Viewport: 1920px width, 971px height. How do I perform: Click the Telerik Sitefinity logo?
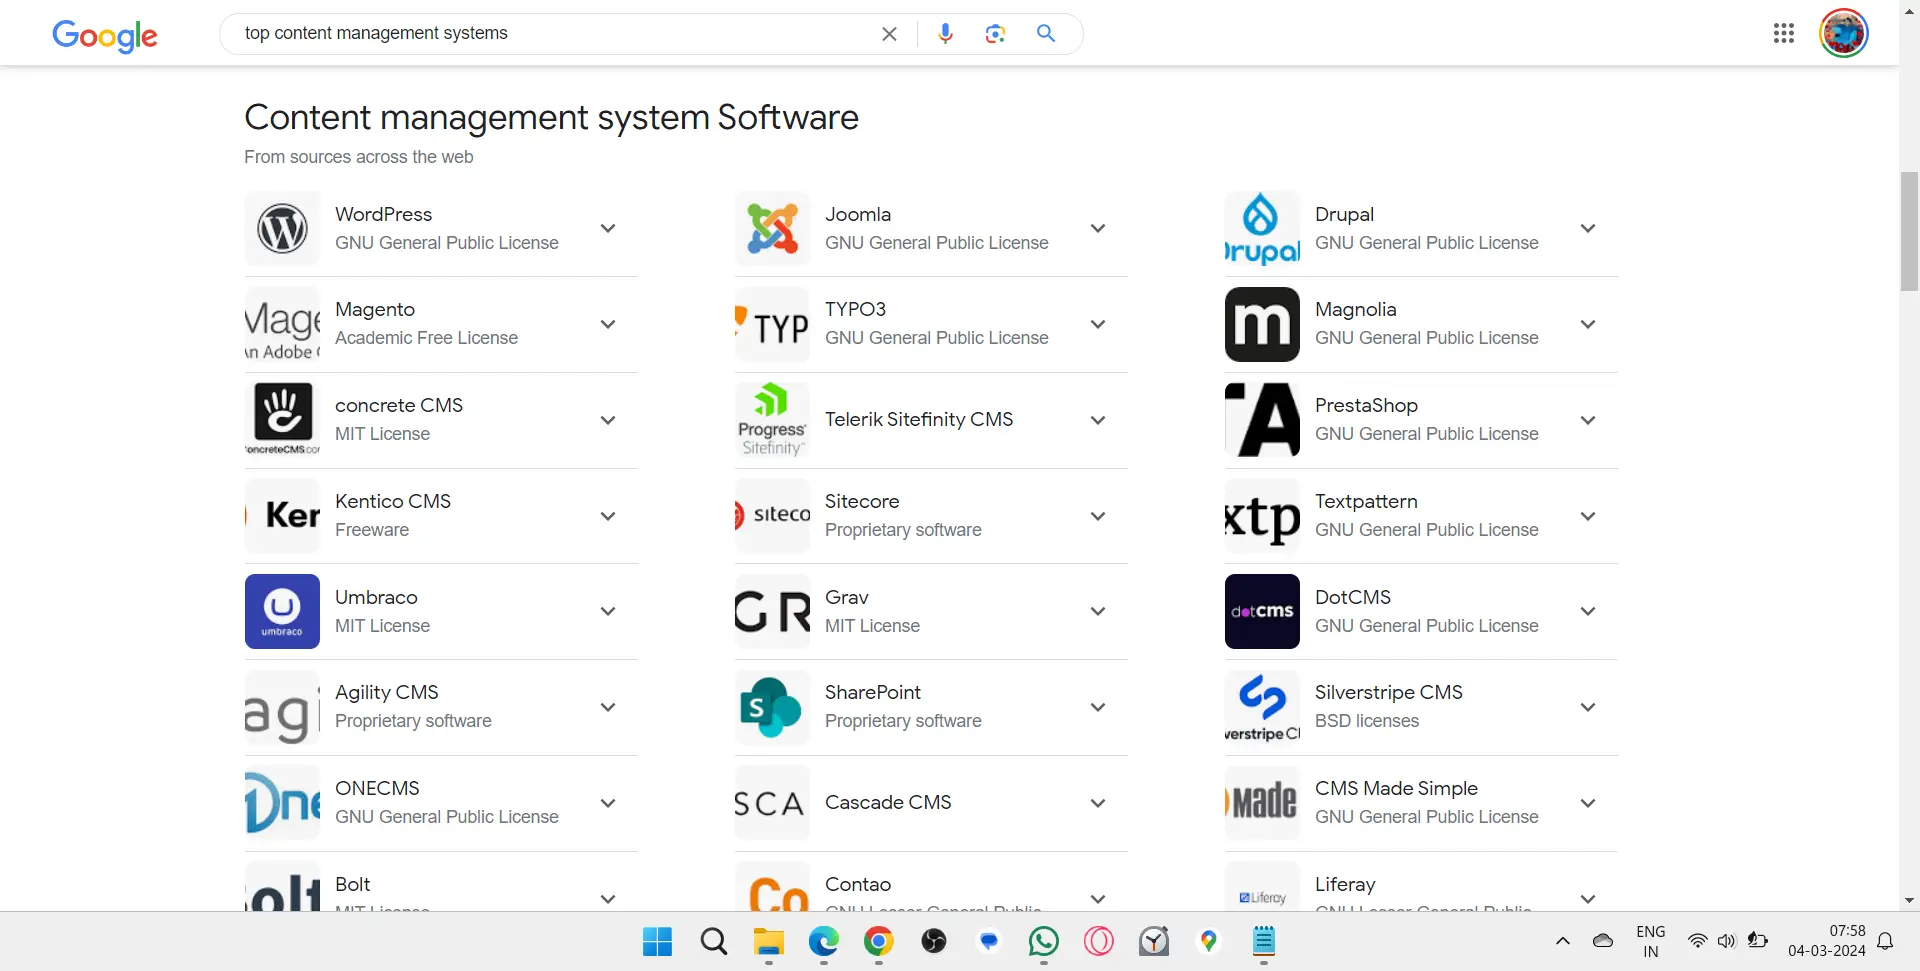(x=772, y=420)
